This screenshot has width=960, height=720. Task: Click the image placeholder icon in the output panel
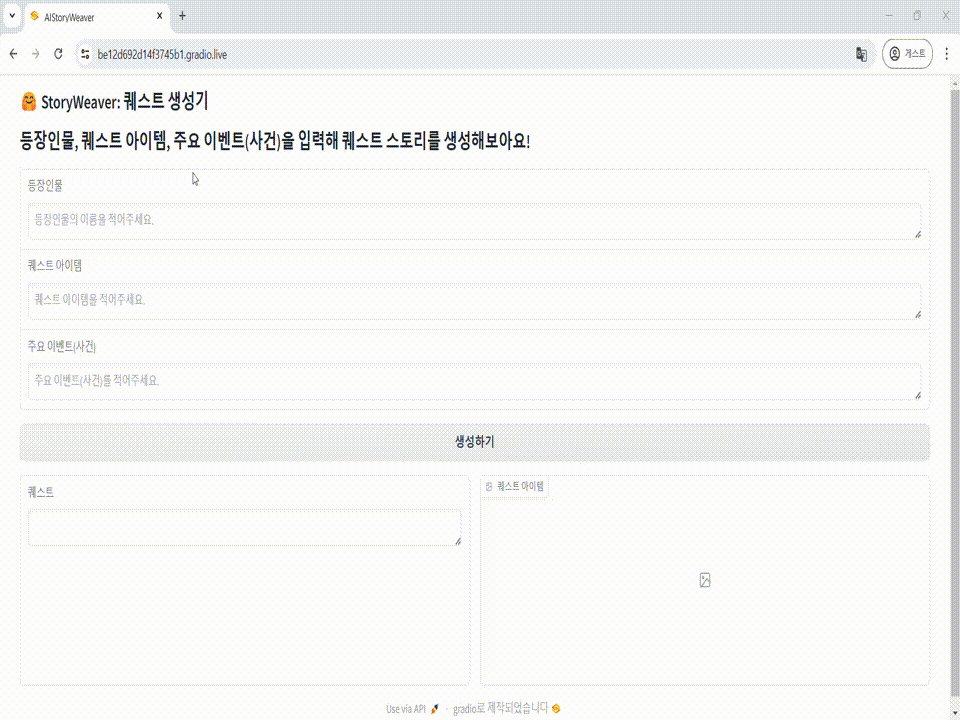[705, 580]
